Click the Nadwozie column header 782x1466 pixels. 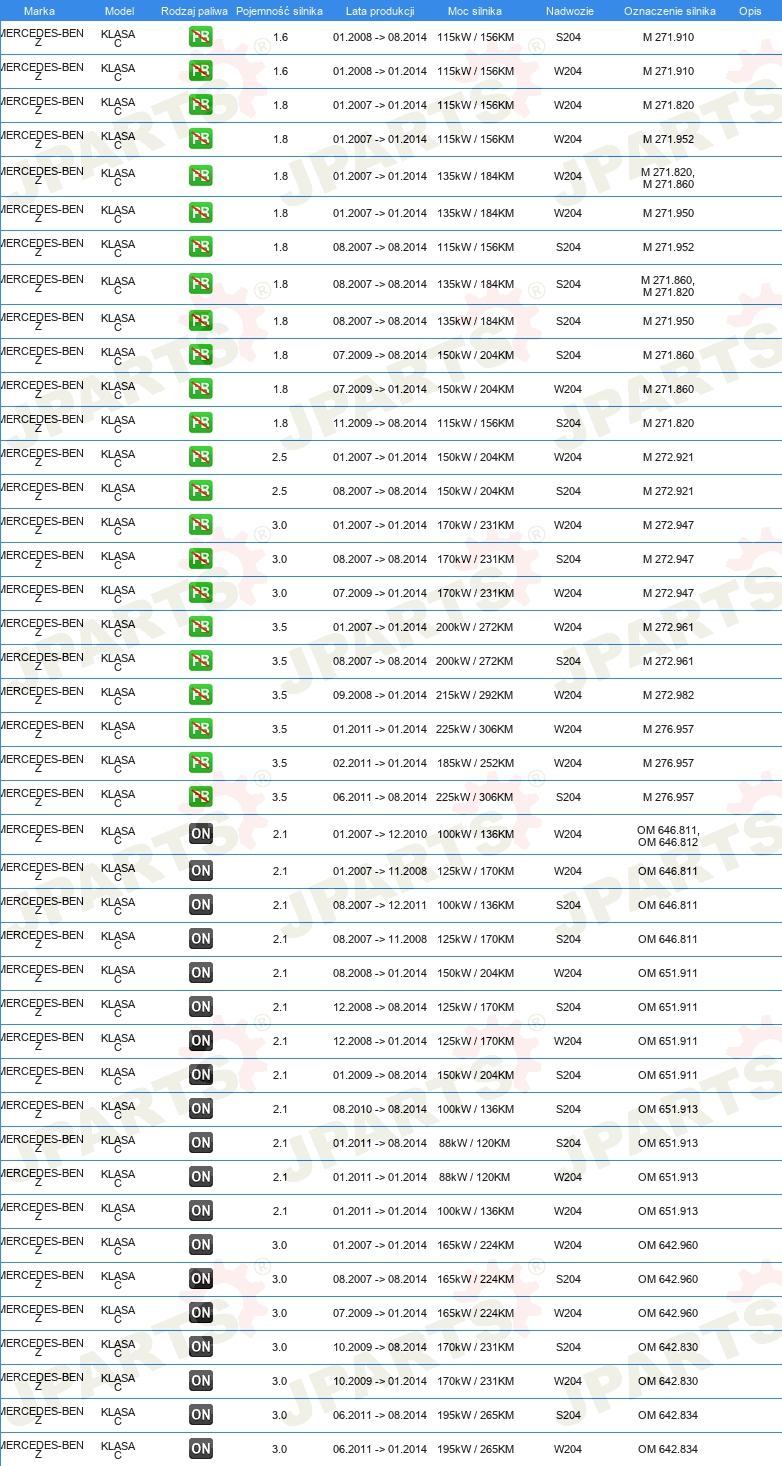tap(568, 11)
